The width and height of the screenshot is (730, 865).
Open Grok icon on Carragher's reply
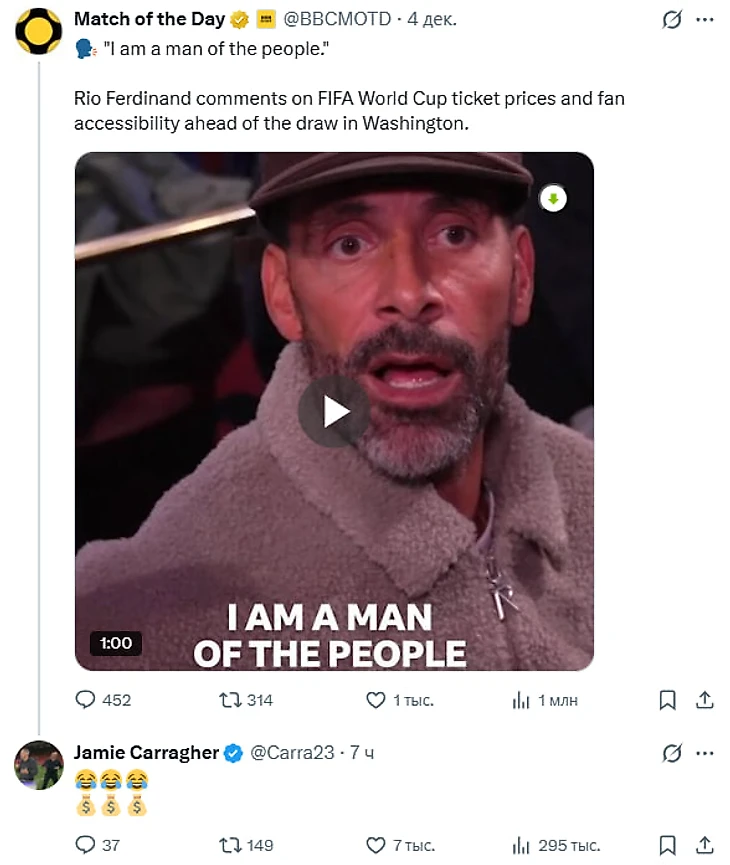(x=673, y=753)
